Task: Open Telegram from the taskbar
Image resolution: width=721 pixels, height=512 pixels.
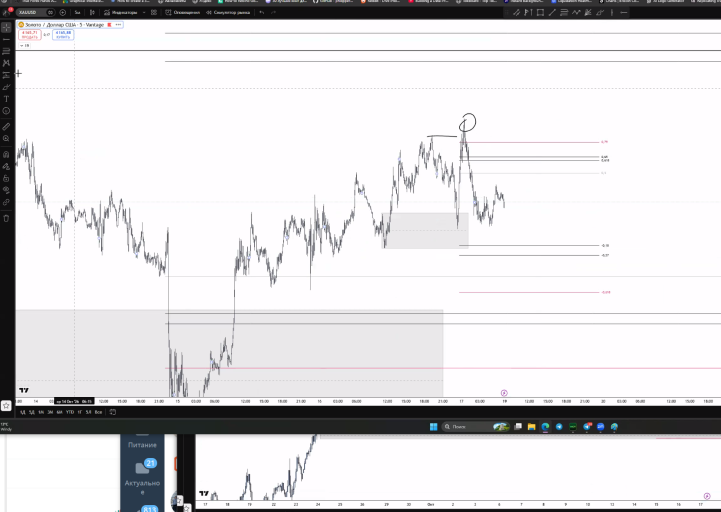Action: coord(559,427)
